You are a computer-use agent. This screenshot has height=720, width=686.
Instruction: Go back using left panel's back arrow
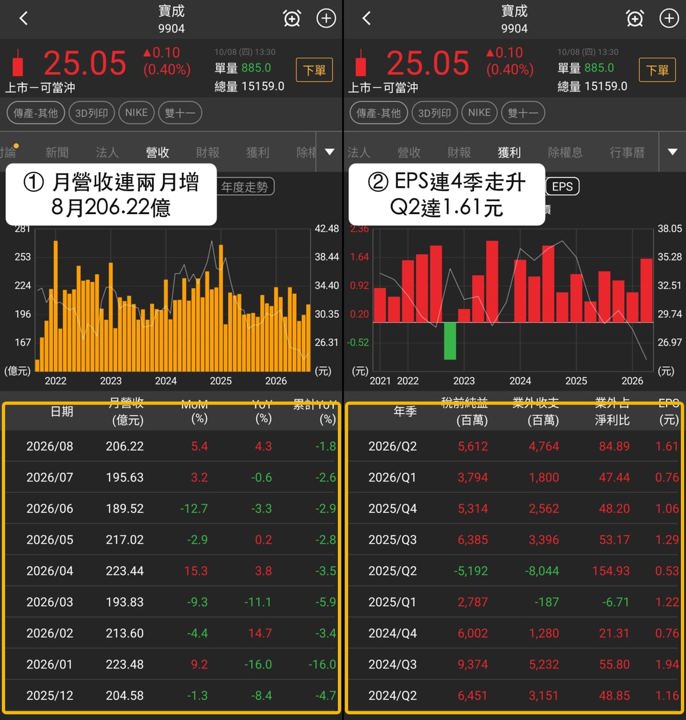(24, 18)
